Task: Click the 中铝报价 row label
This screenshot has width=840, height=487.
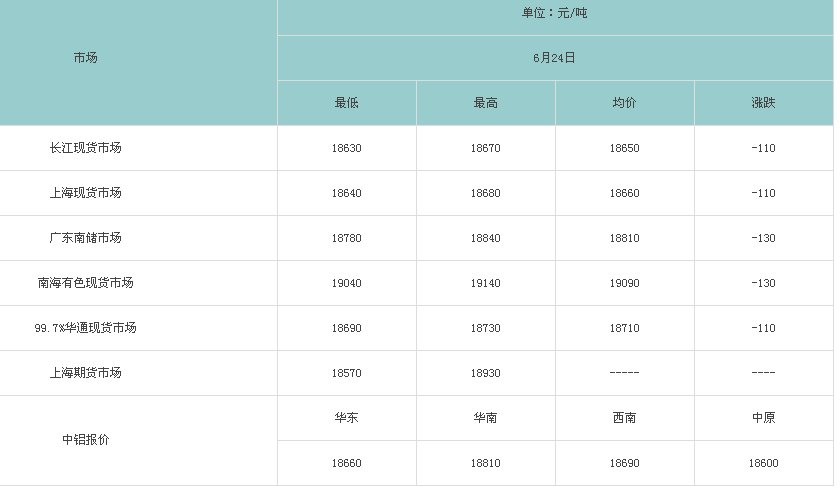Action: pyautogui.click(x=86, y=440)
